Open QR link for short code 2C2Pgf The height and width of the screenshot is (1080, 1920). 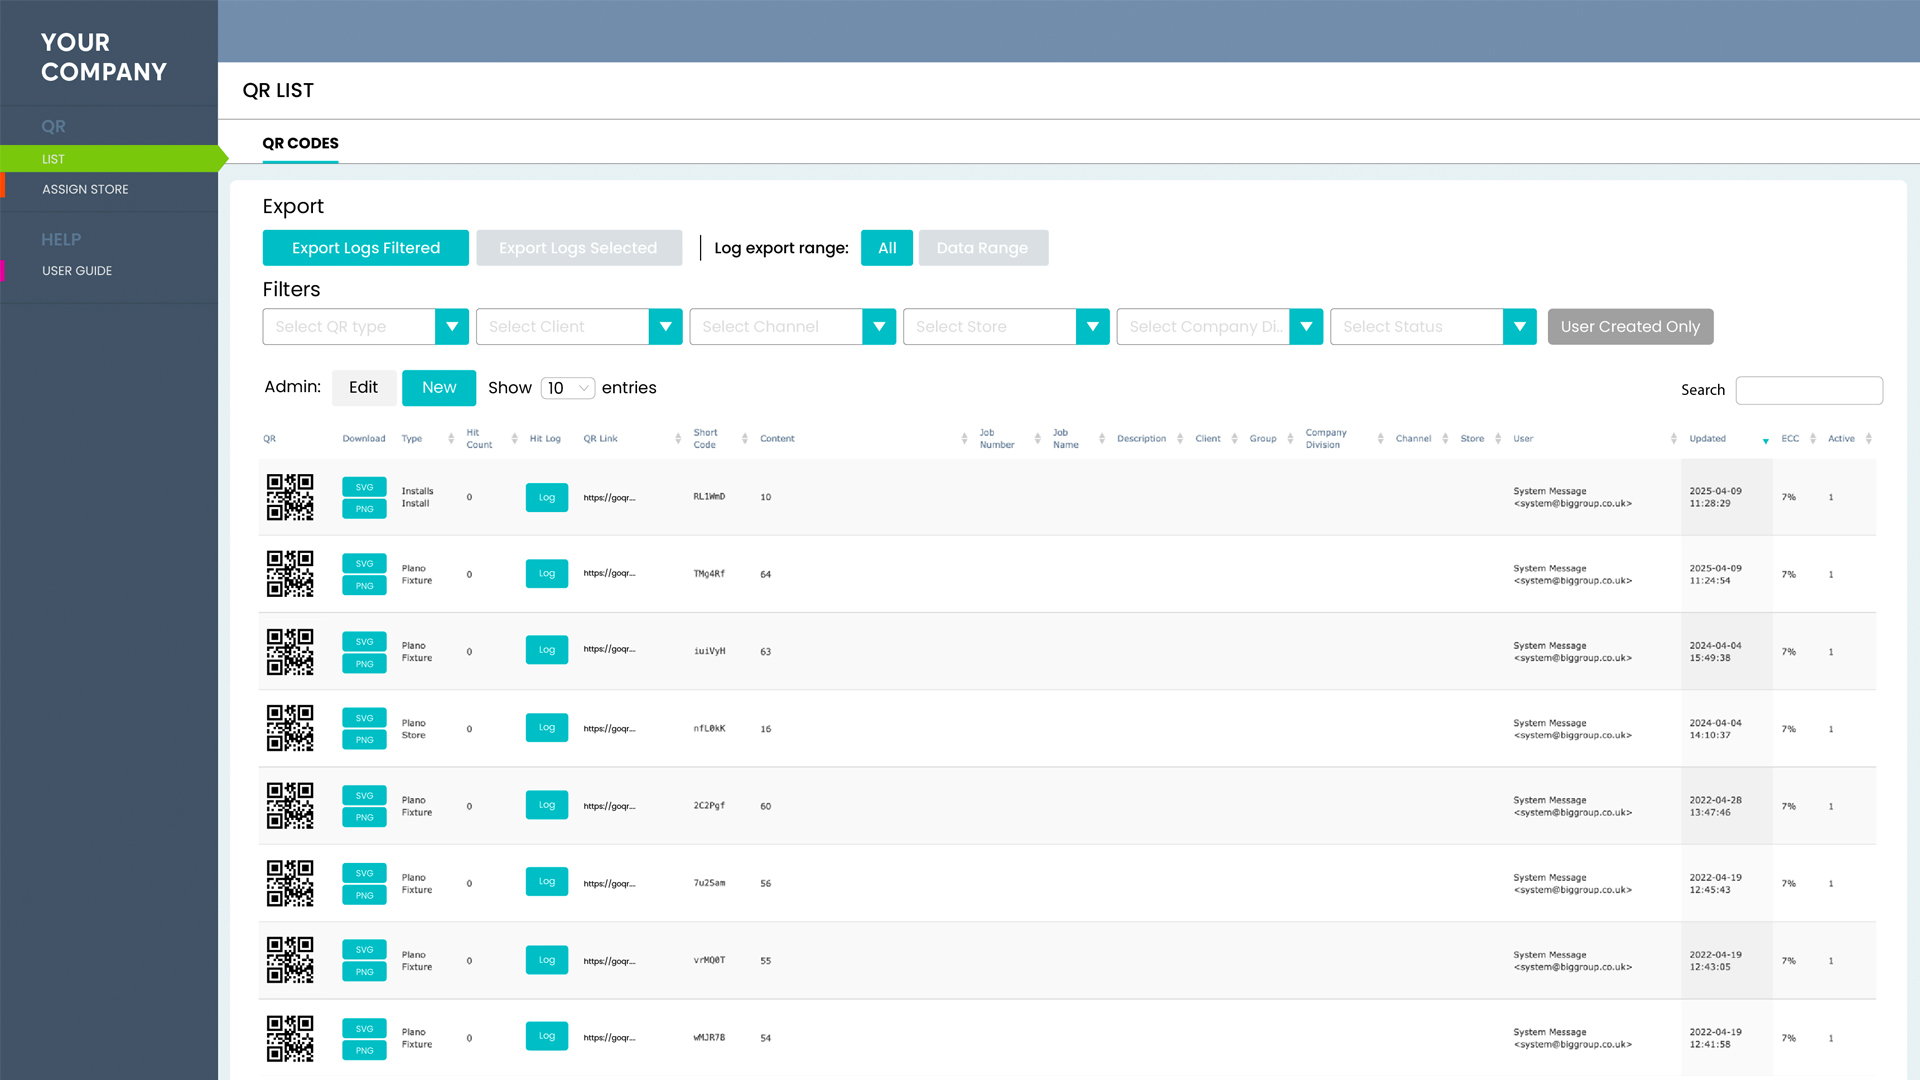point(609,806)
